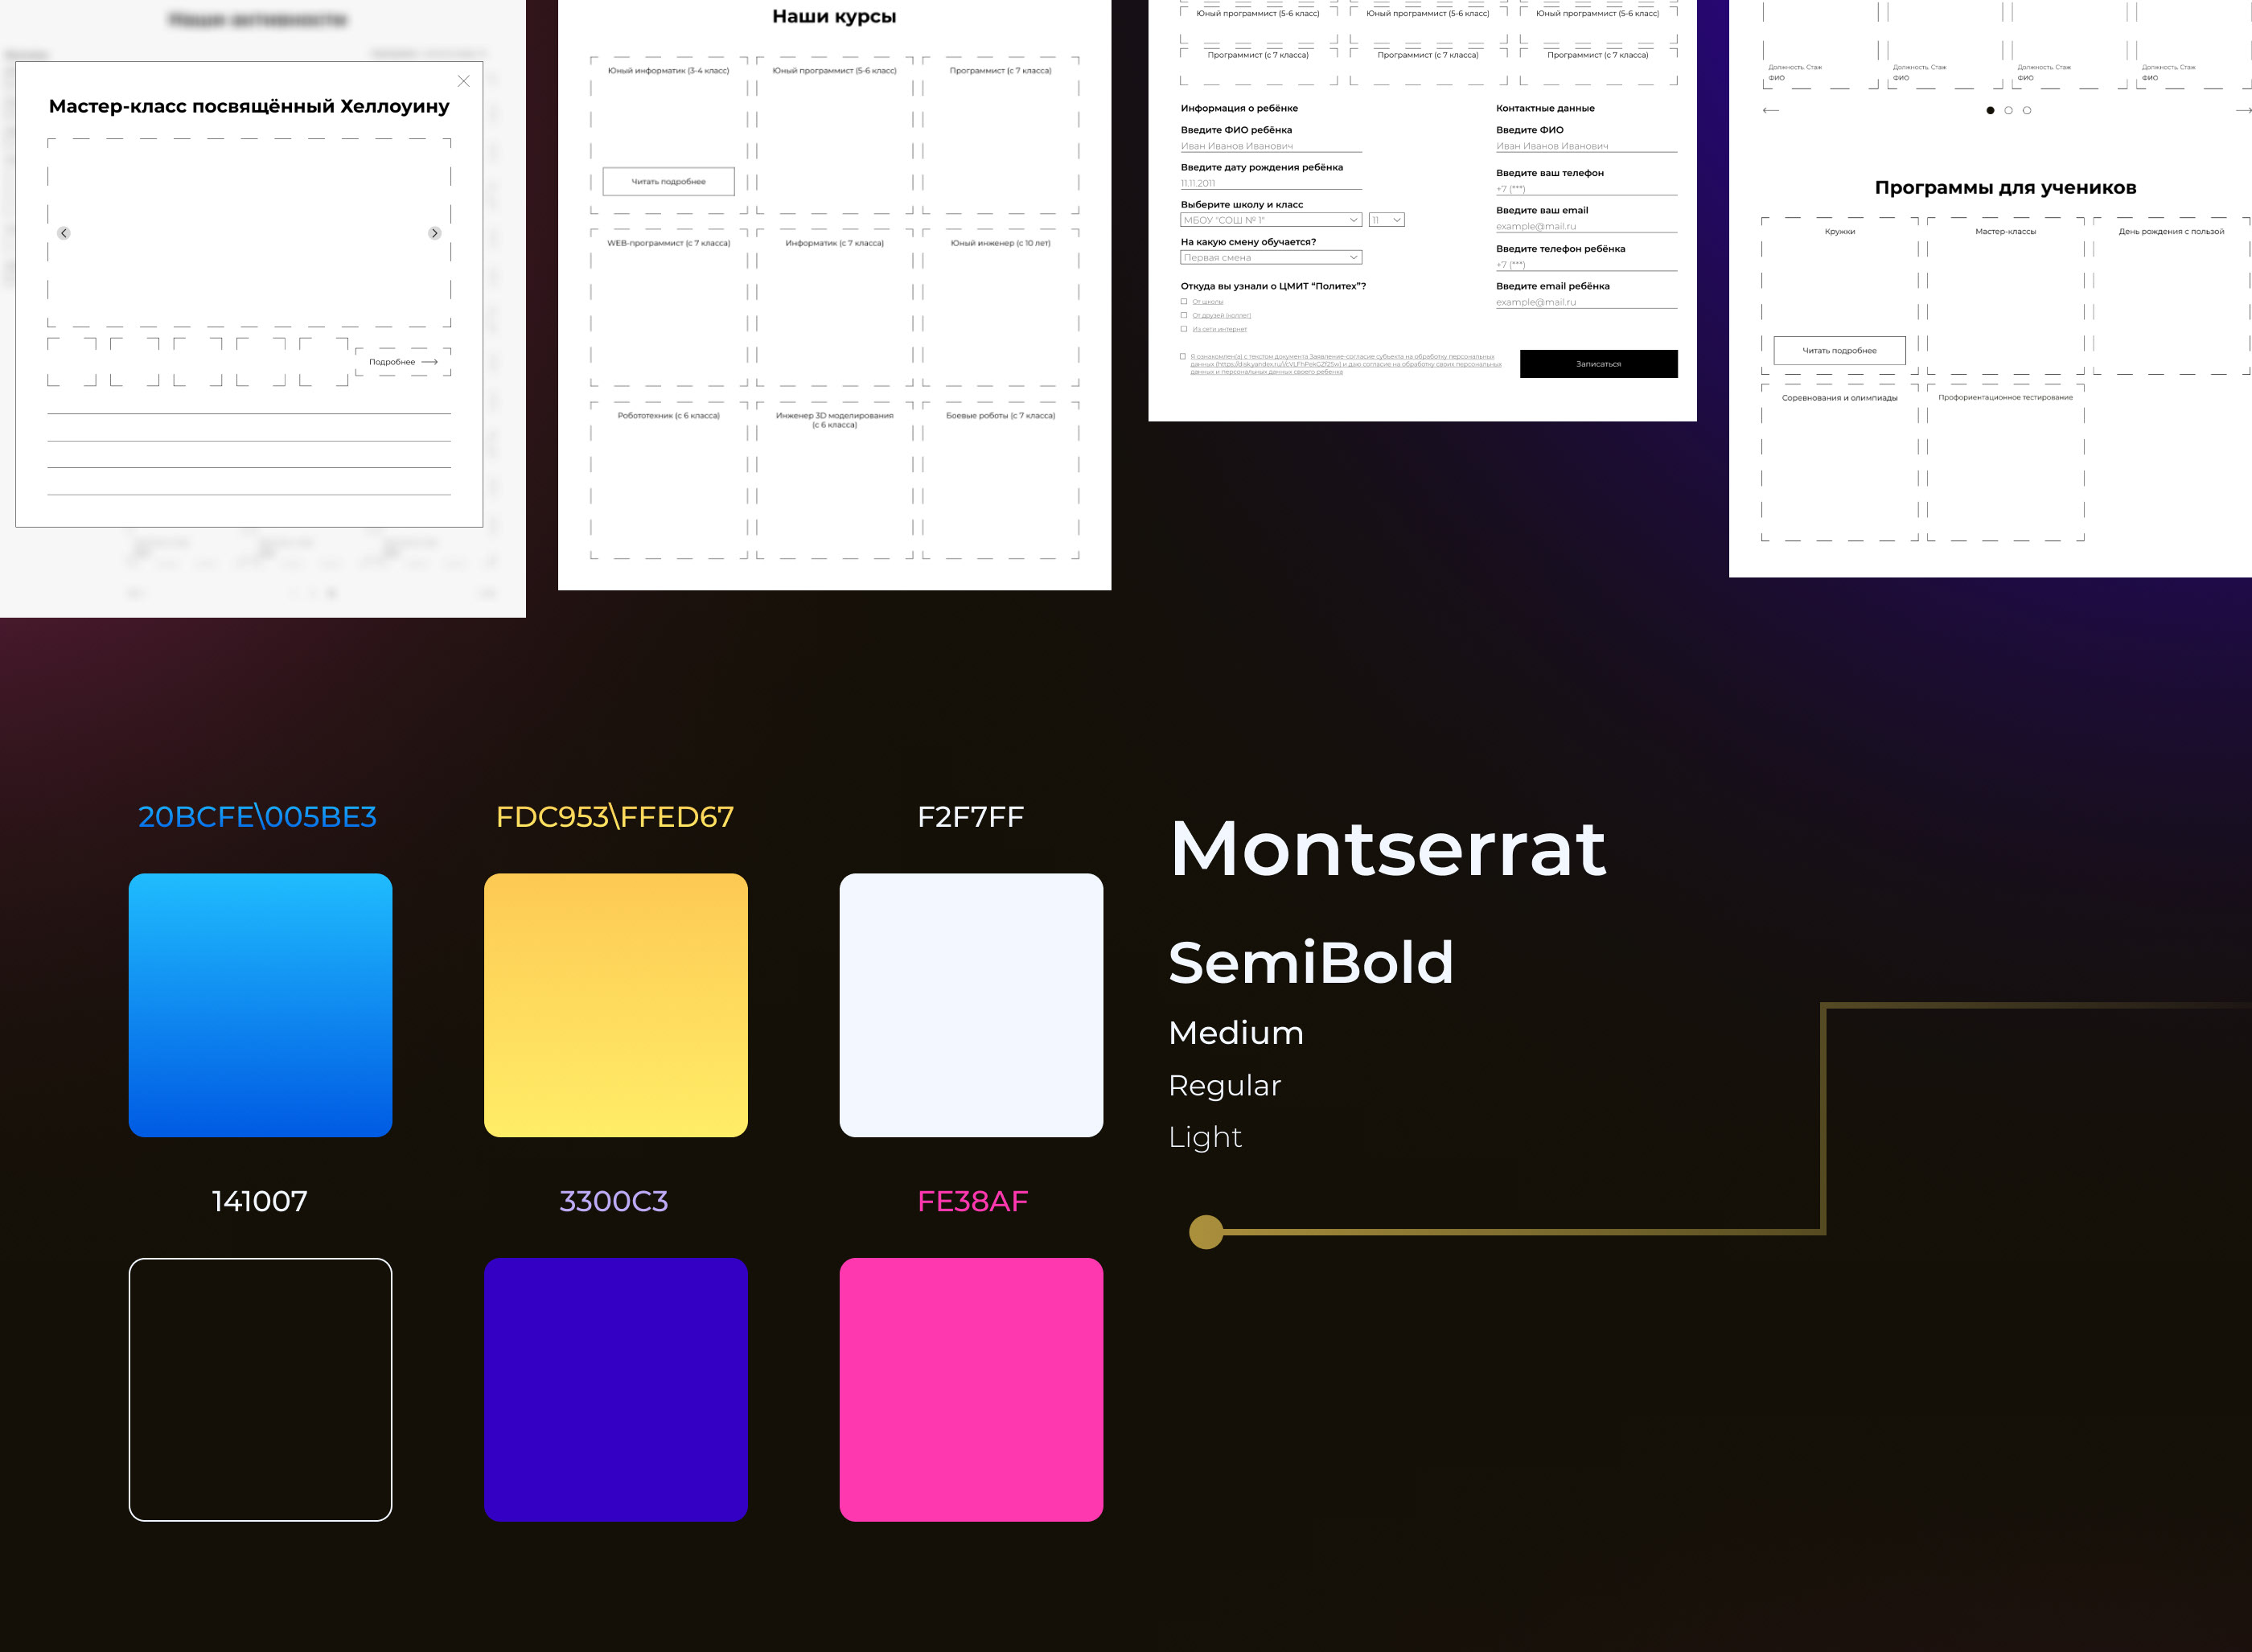Select the second carousel pagination dot

coord(2008,110)
